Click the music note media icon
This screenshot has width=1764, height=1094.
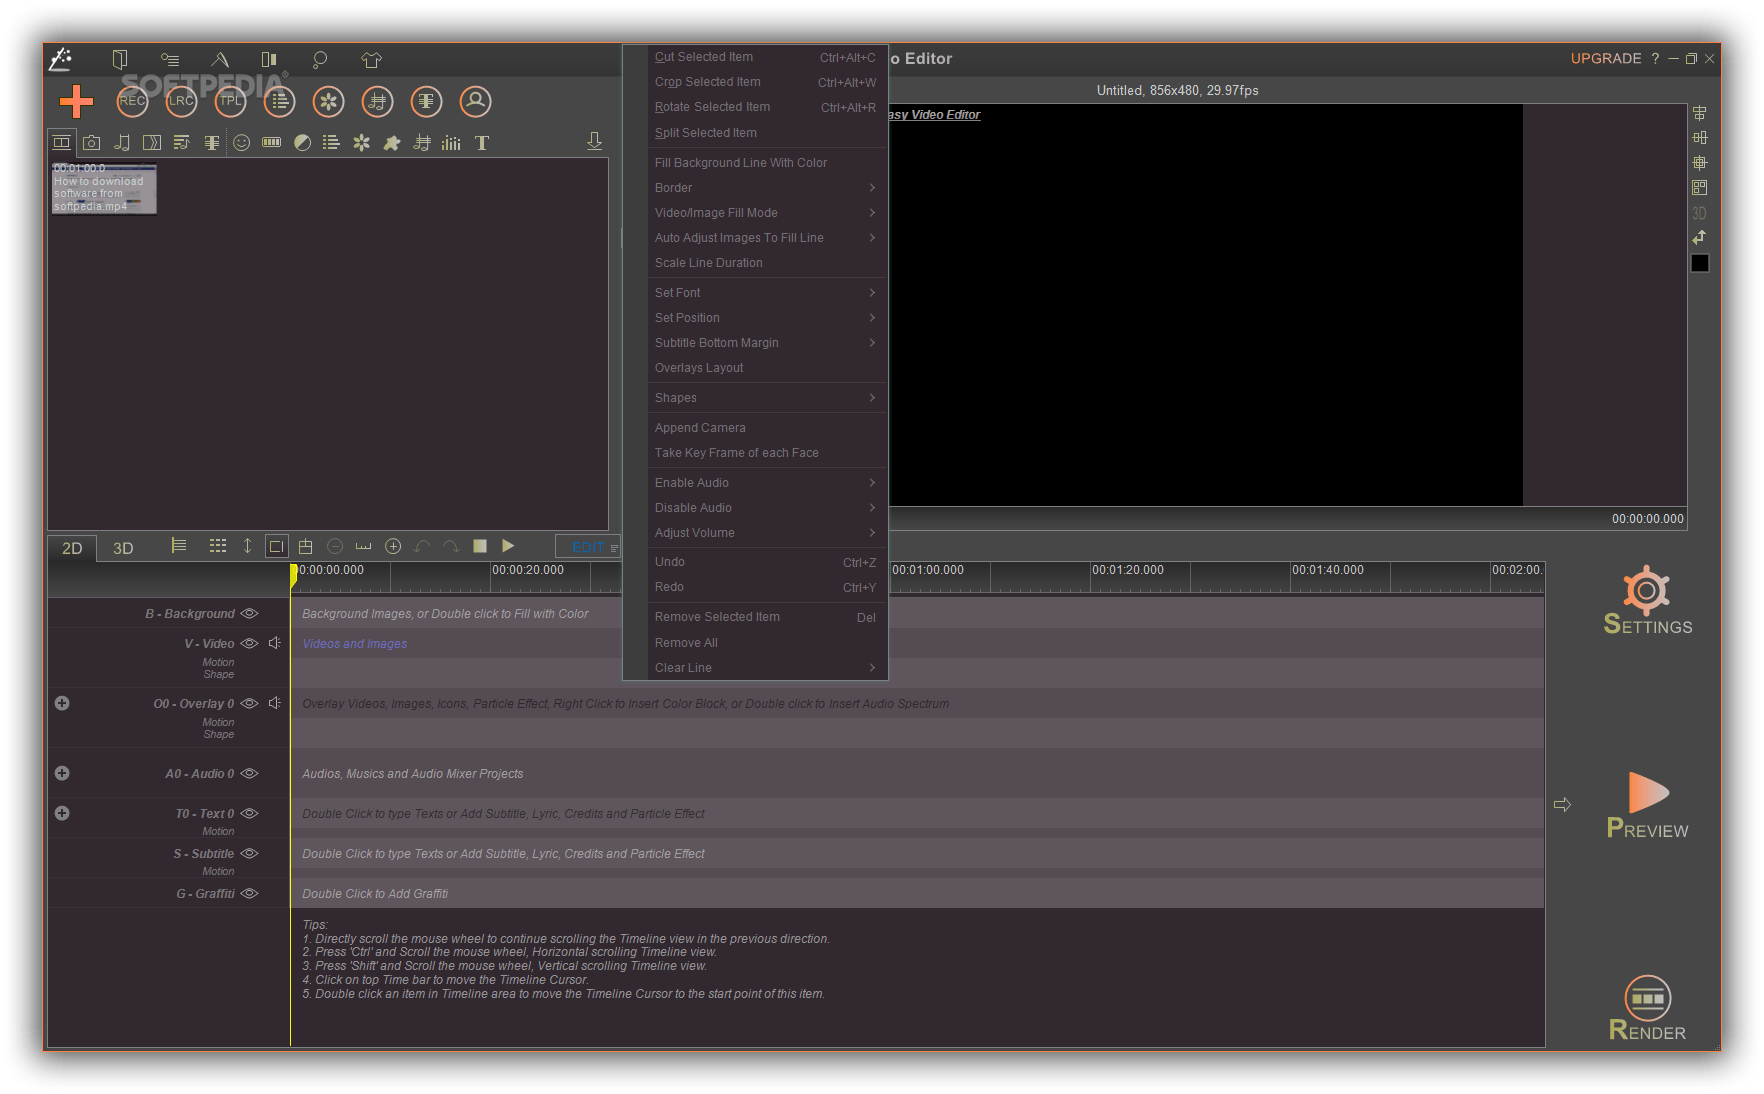pos(121,143)
